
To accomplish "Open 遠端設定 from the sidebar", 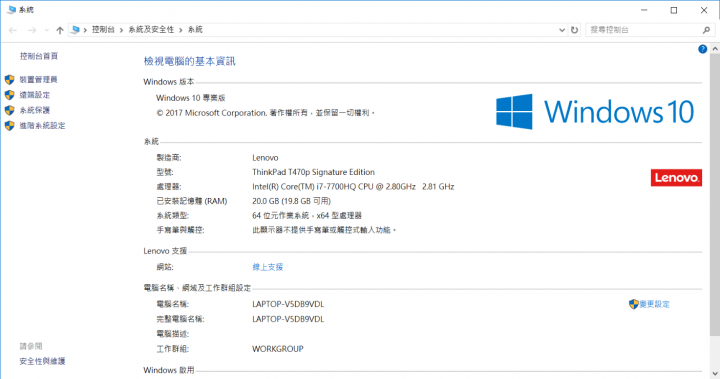I will 34,95.
